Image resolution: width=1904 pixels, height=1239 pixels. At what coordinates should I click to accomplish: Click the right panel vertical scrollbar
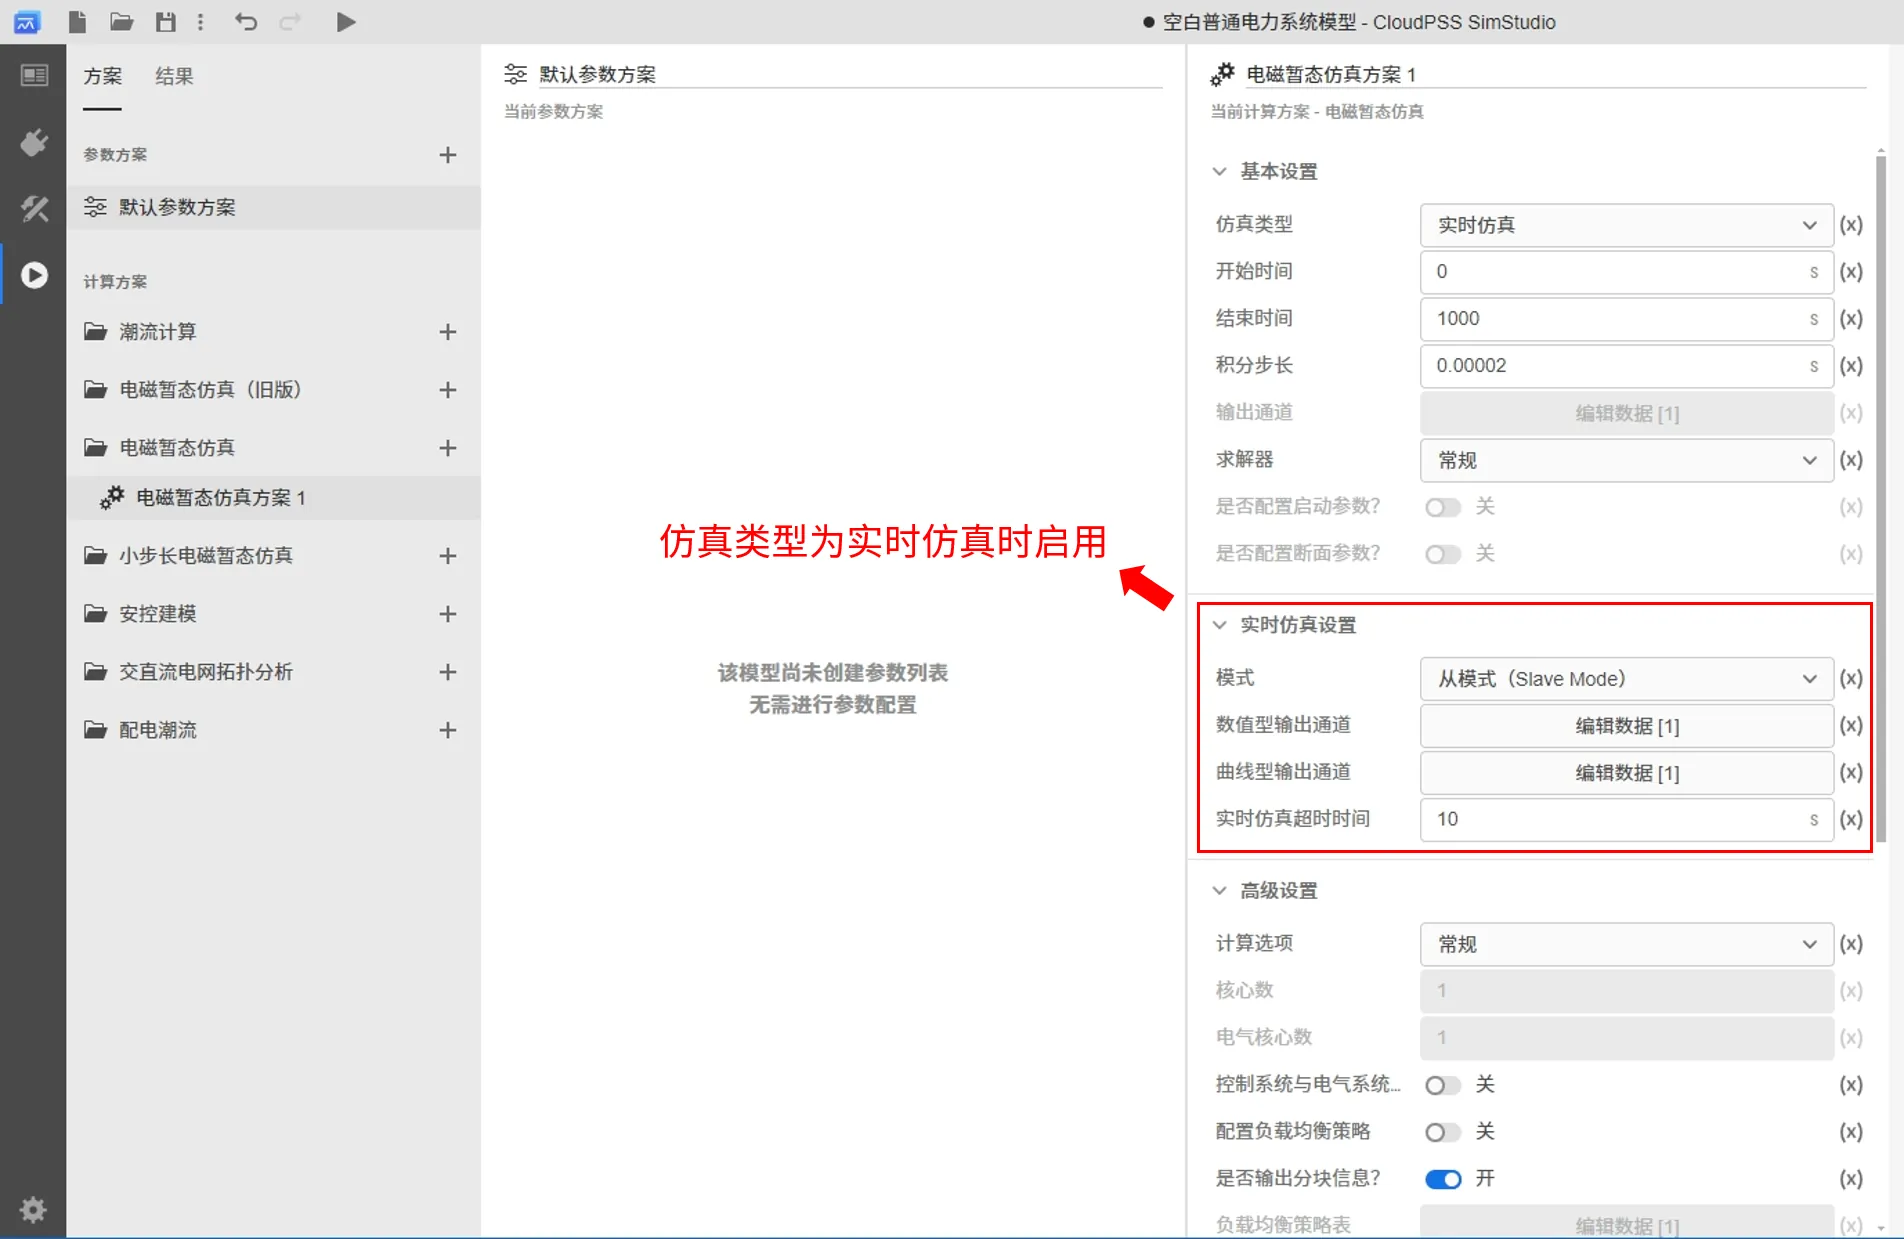[1881, 498]
